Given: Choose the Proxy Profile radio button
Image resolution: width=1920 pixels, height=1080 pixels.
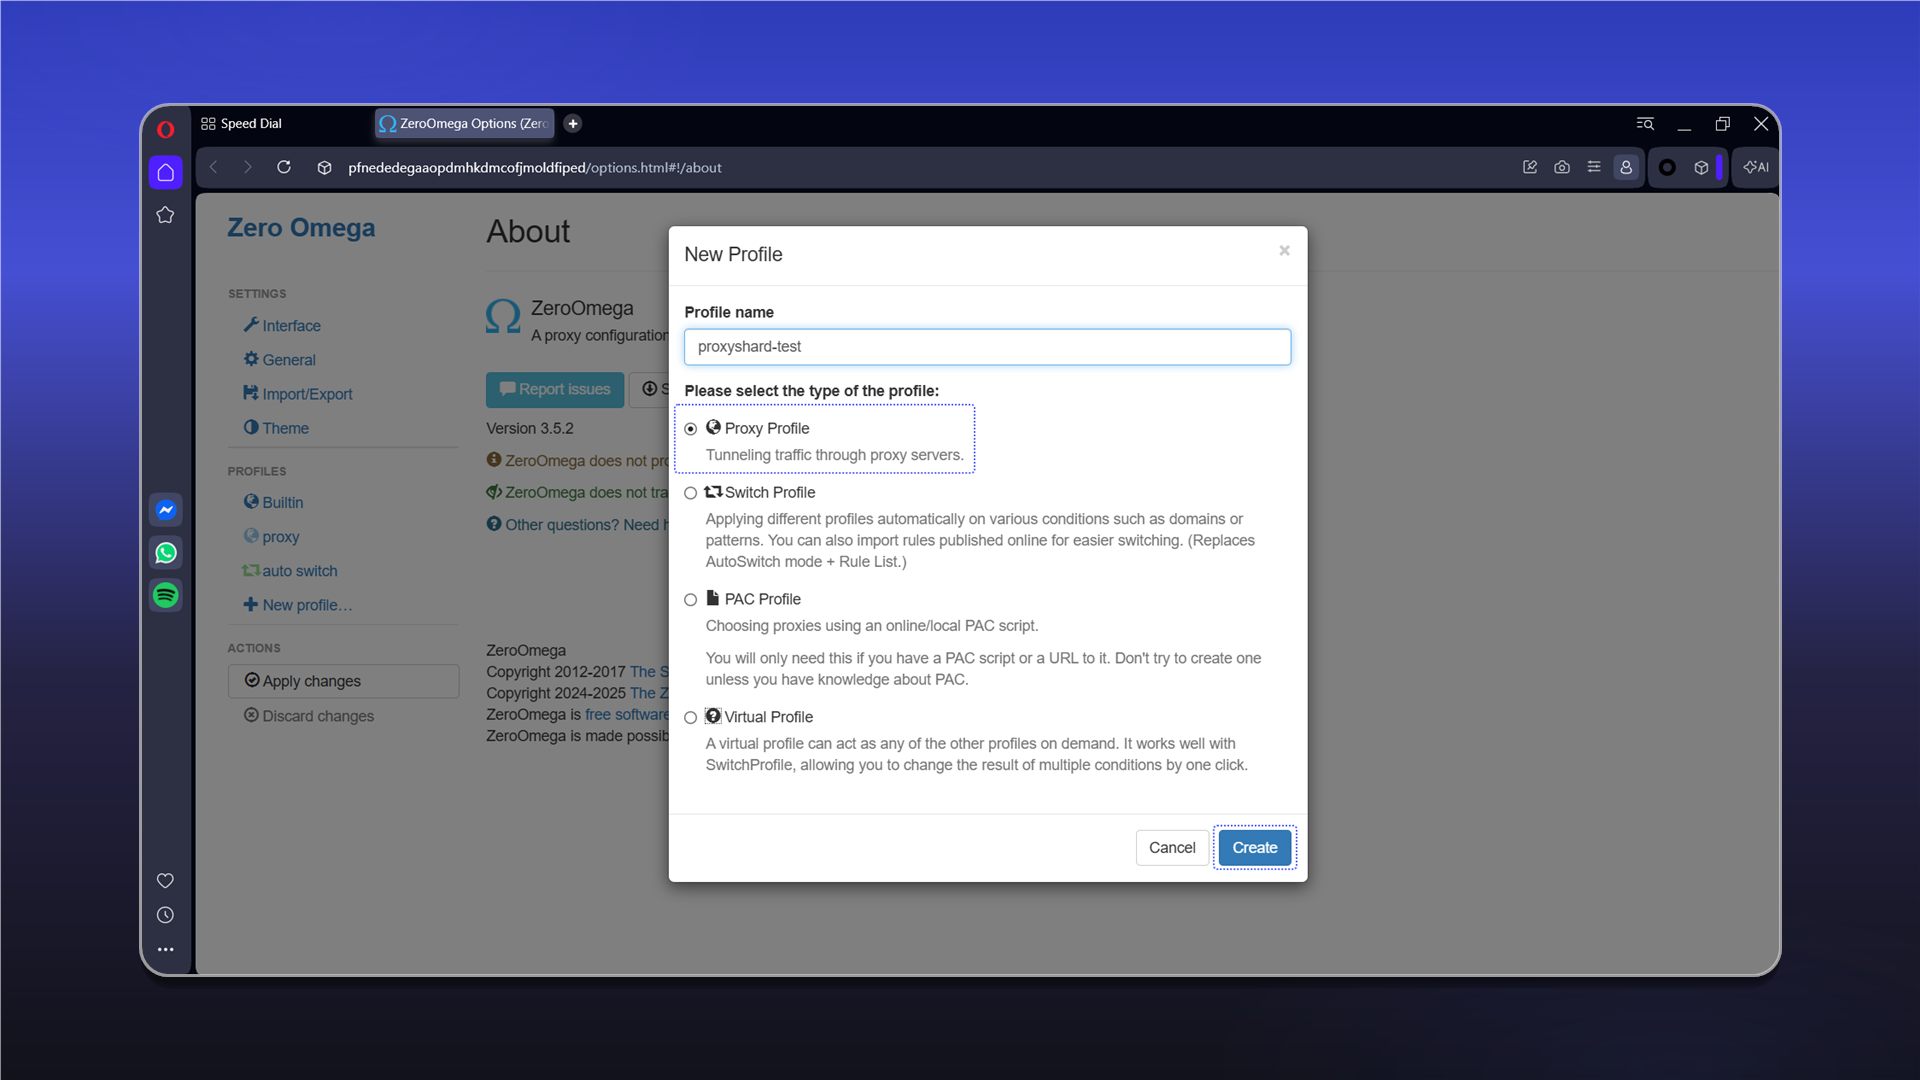Looking at the screenshot, I should [x=691, y=429].
